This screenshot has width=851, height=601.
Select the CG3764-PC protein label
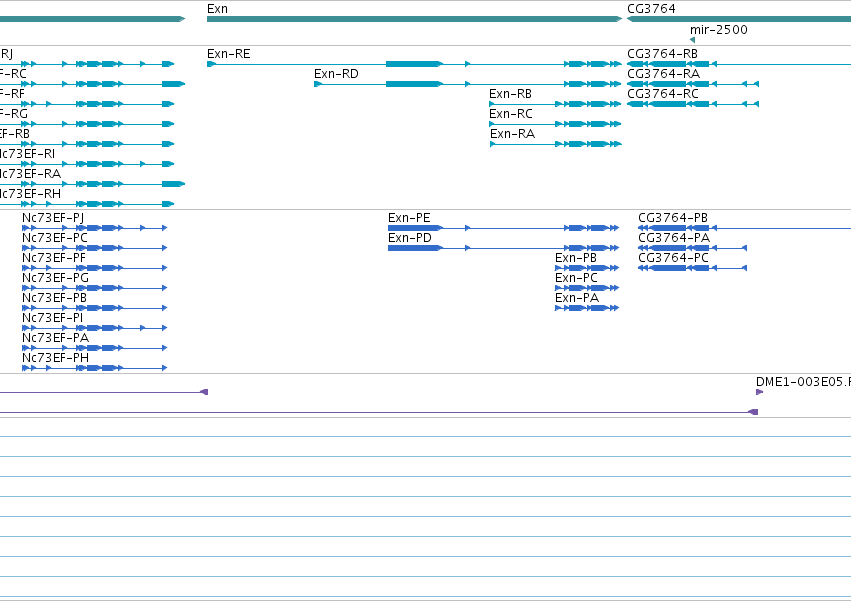[x=674, y=258]
